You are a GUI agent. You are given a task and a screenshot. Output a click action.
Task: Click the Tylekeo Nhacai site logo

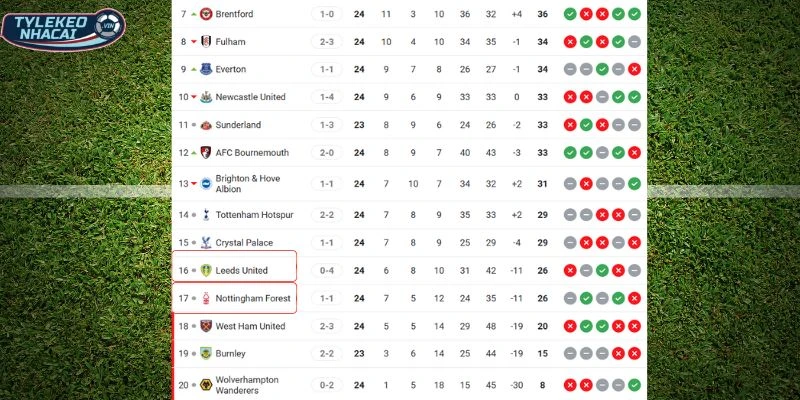pos(63,29)
